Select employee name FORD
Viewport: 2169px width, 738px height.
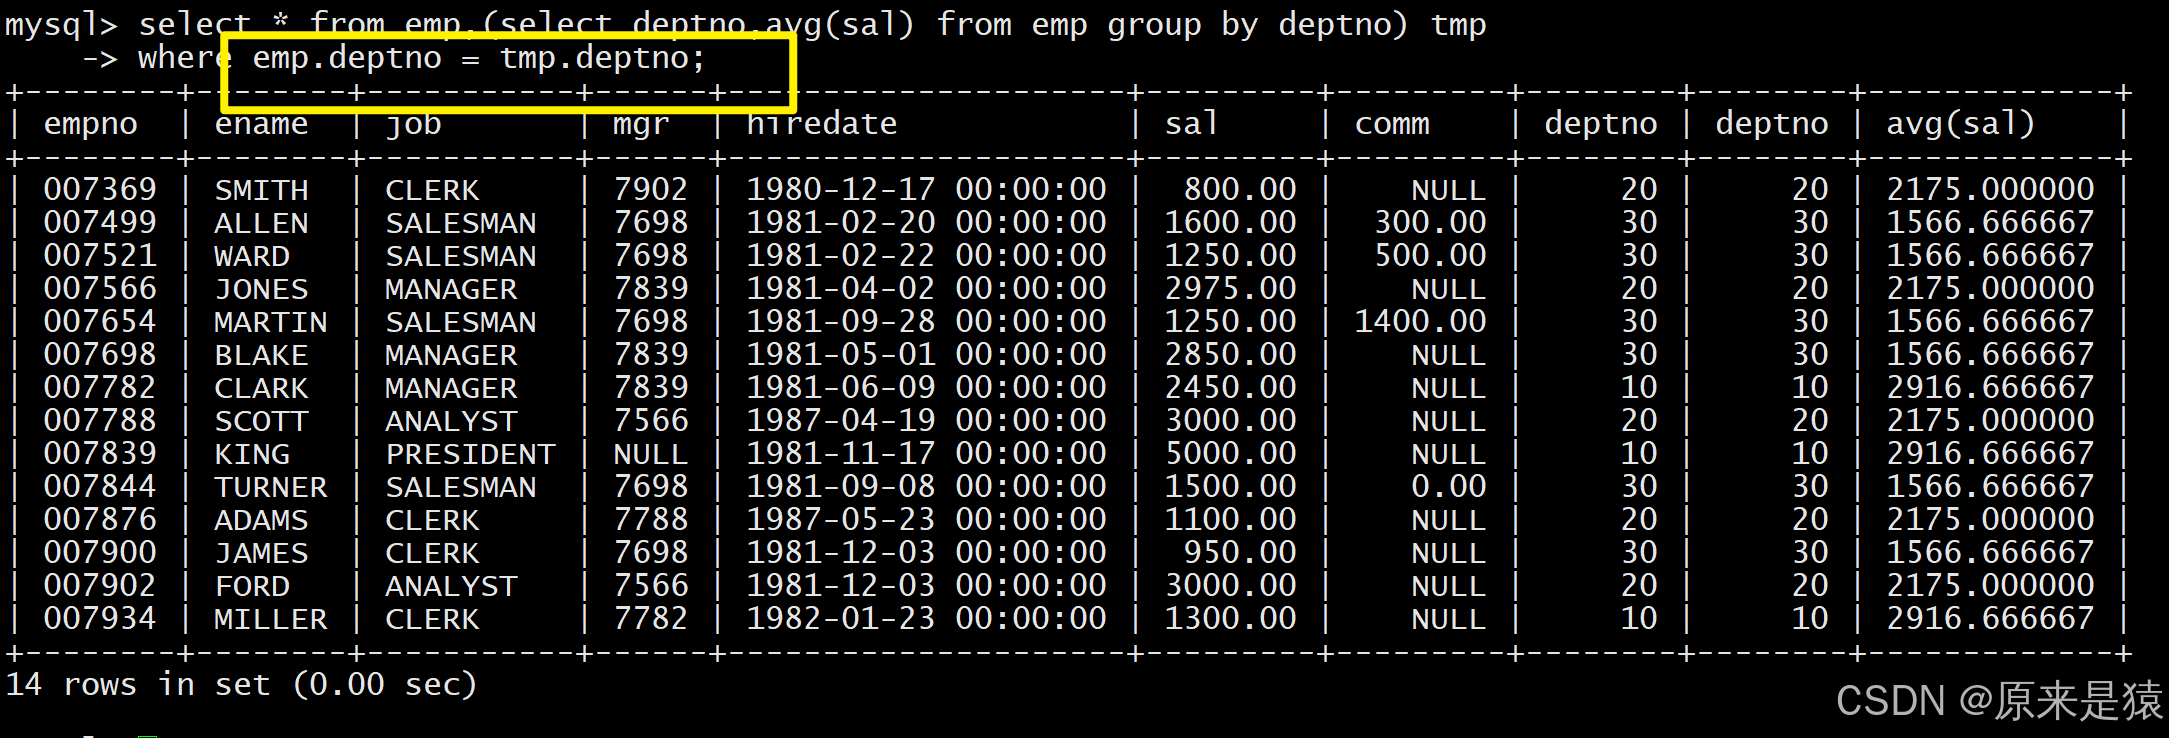pos(252,586)
